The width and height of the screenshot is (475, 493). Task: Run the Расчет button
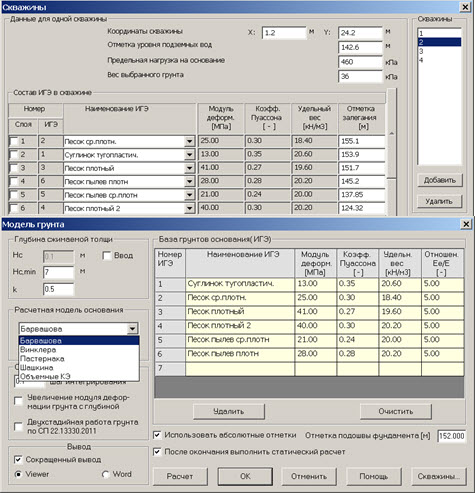180,476
